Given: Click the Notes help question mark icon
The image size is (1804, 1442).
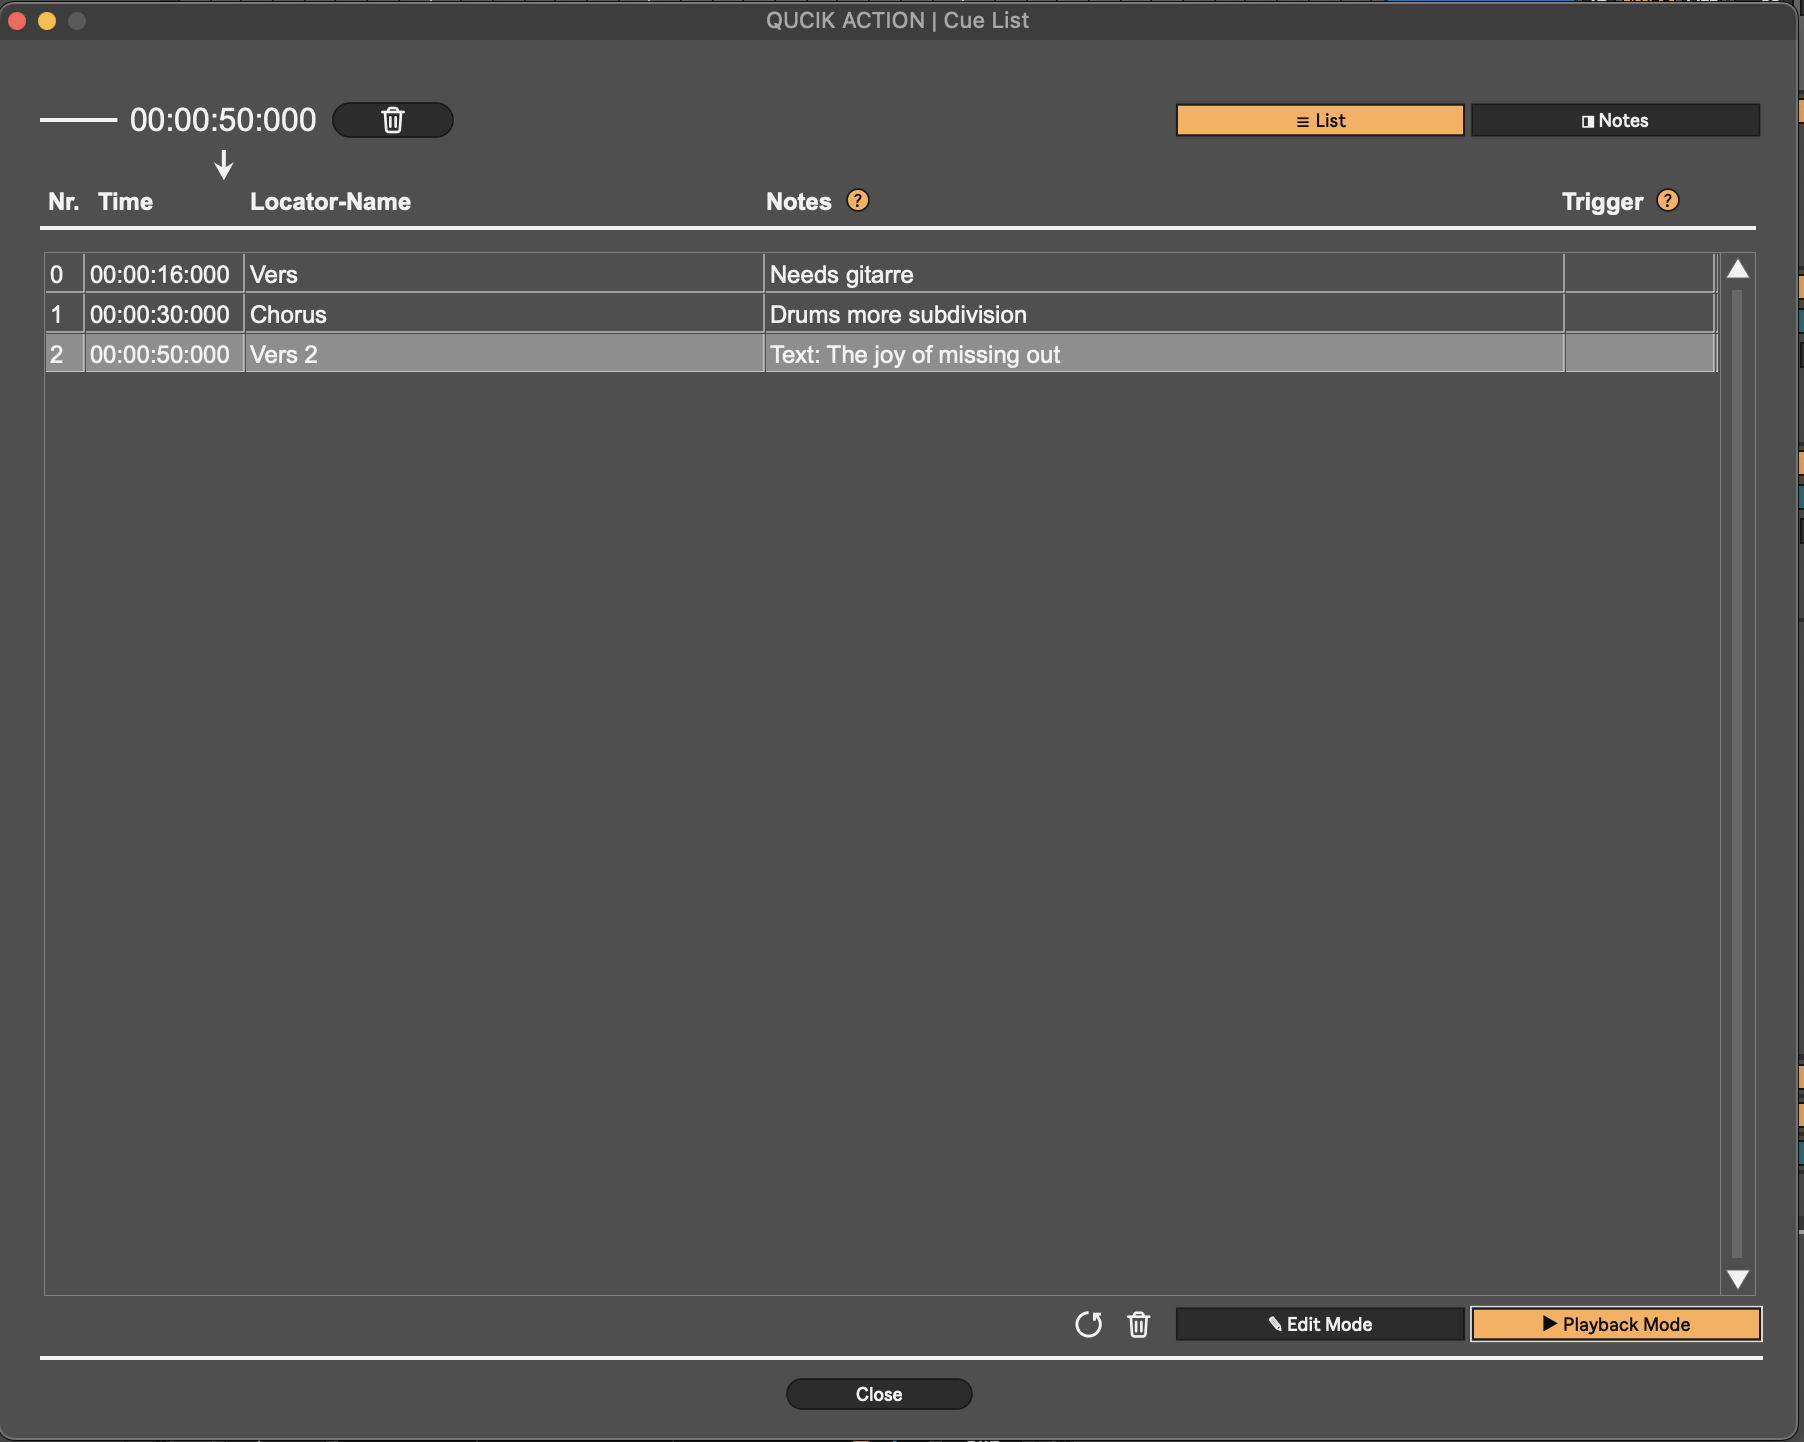Looking at the screenshot, I should click(x=857, y=201).
